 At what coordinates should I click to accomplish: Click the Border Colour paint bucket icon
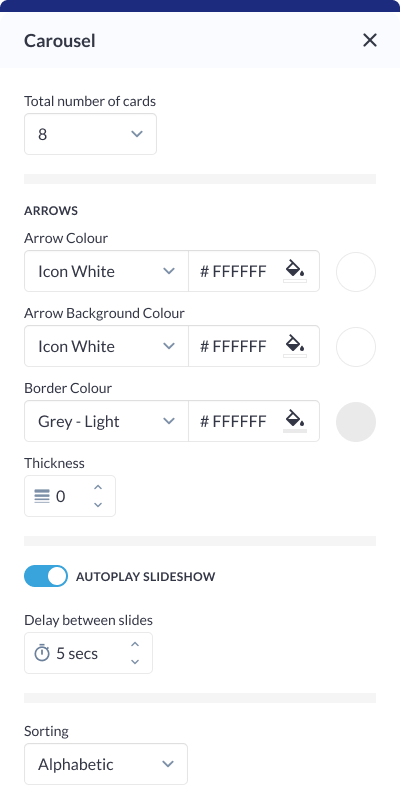295,421
